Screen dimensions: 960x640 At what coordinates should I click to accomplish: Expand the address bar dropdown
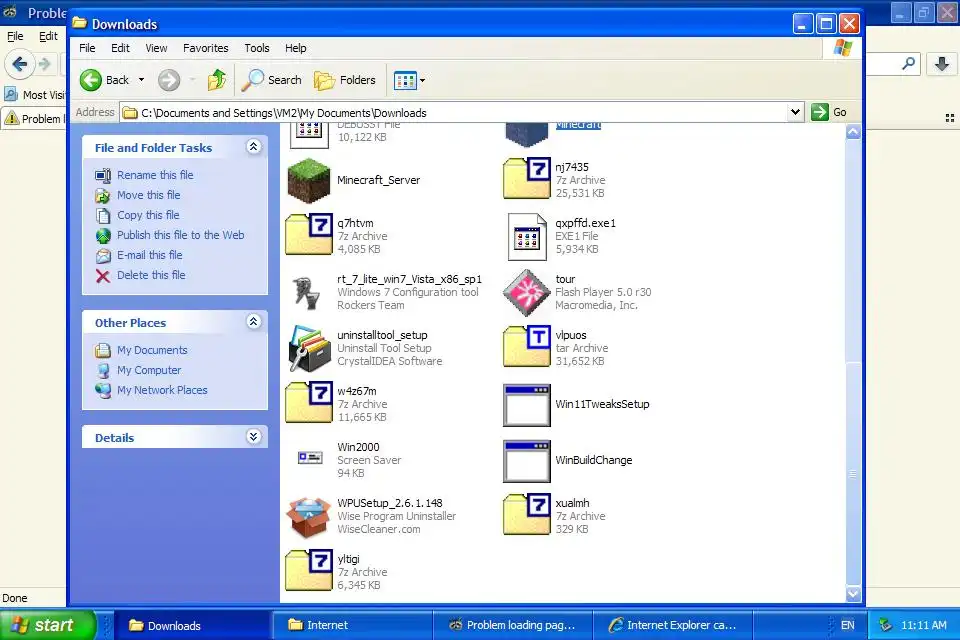coord(795,112)
